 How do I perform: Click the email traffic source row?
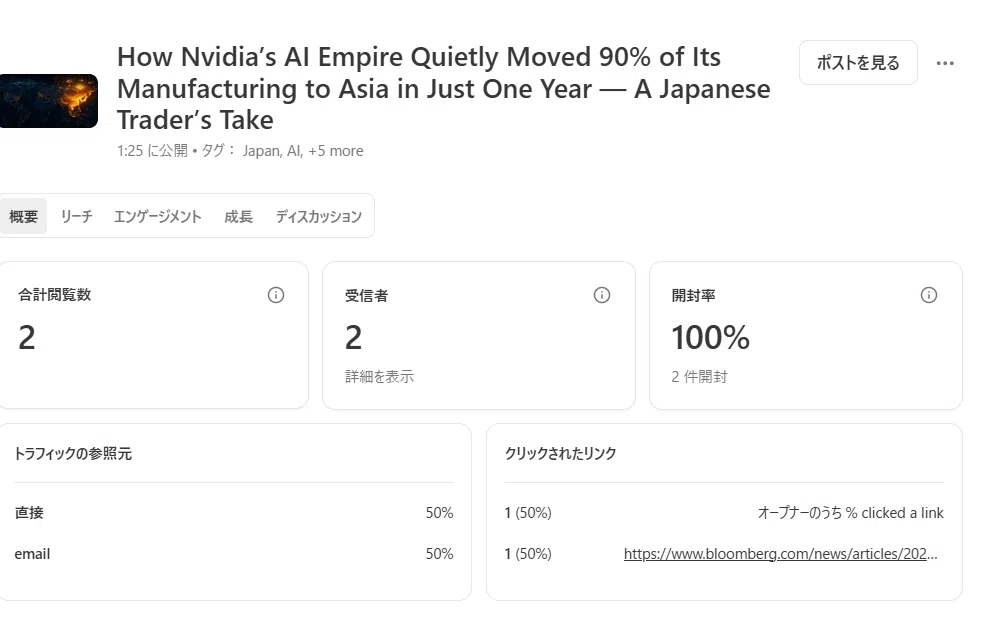[234, 554]
